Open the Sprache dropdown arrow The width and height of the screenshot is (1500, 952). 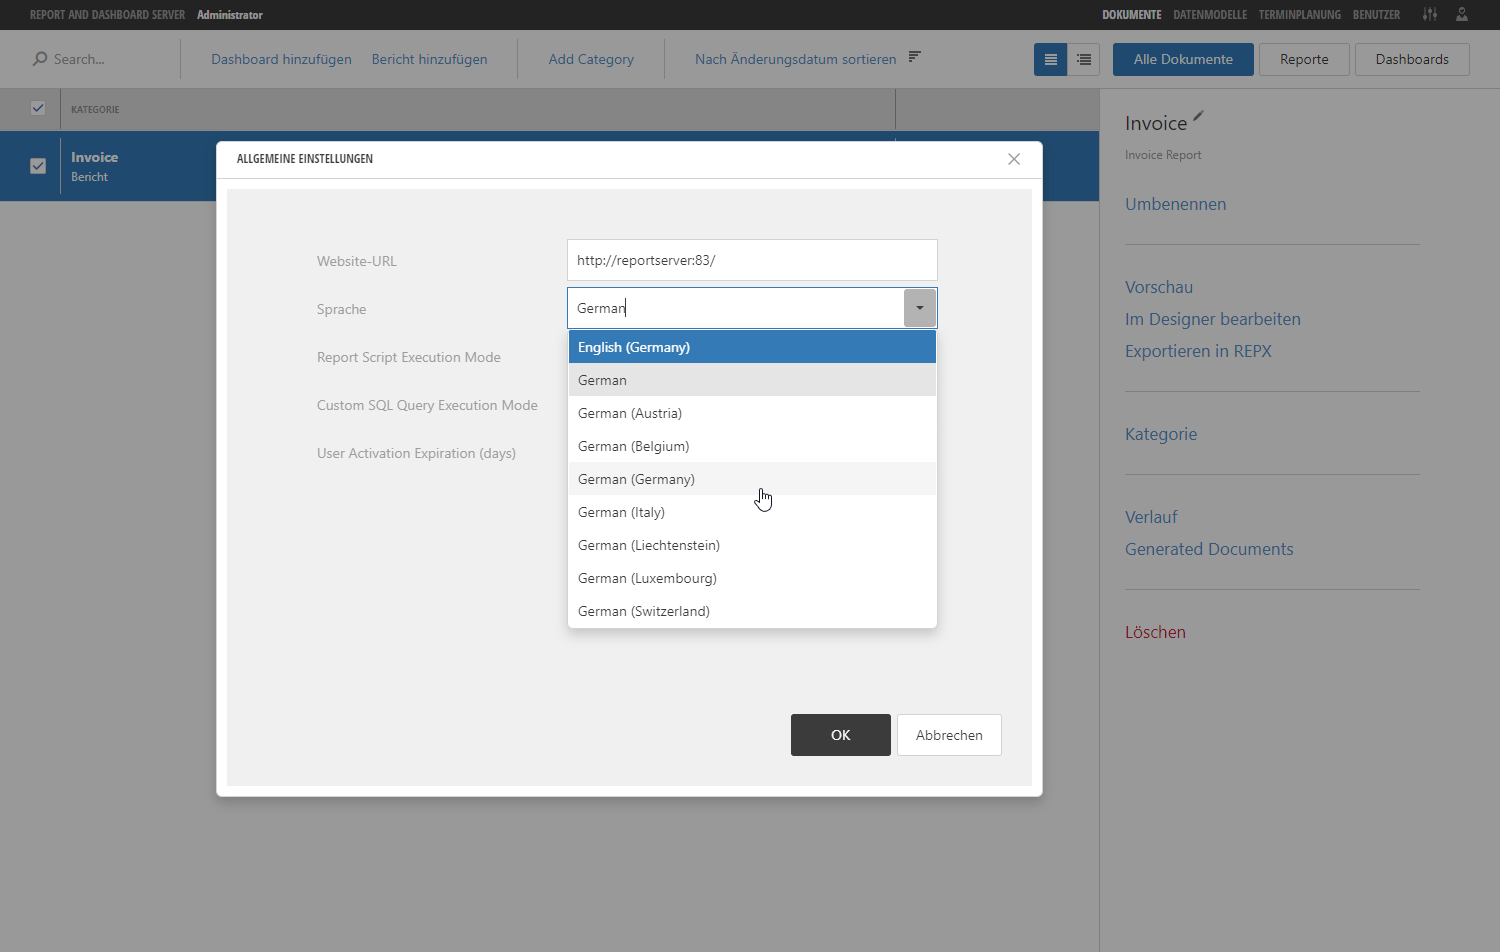pos(919,307)
